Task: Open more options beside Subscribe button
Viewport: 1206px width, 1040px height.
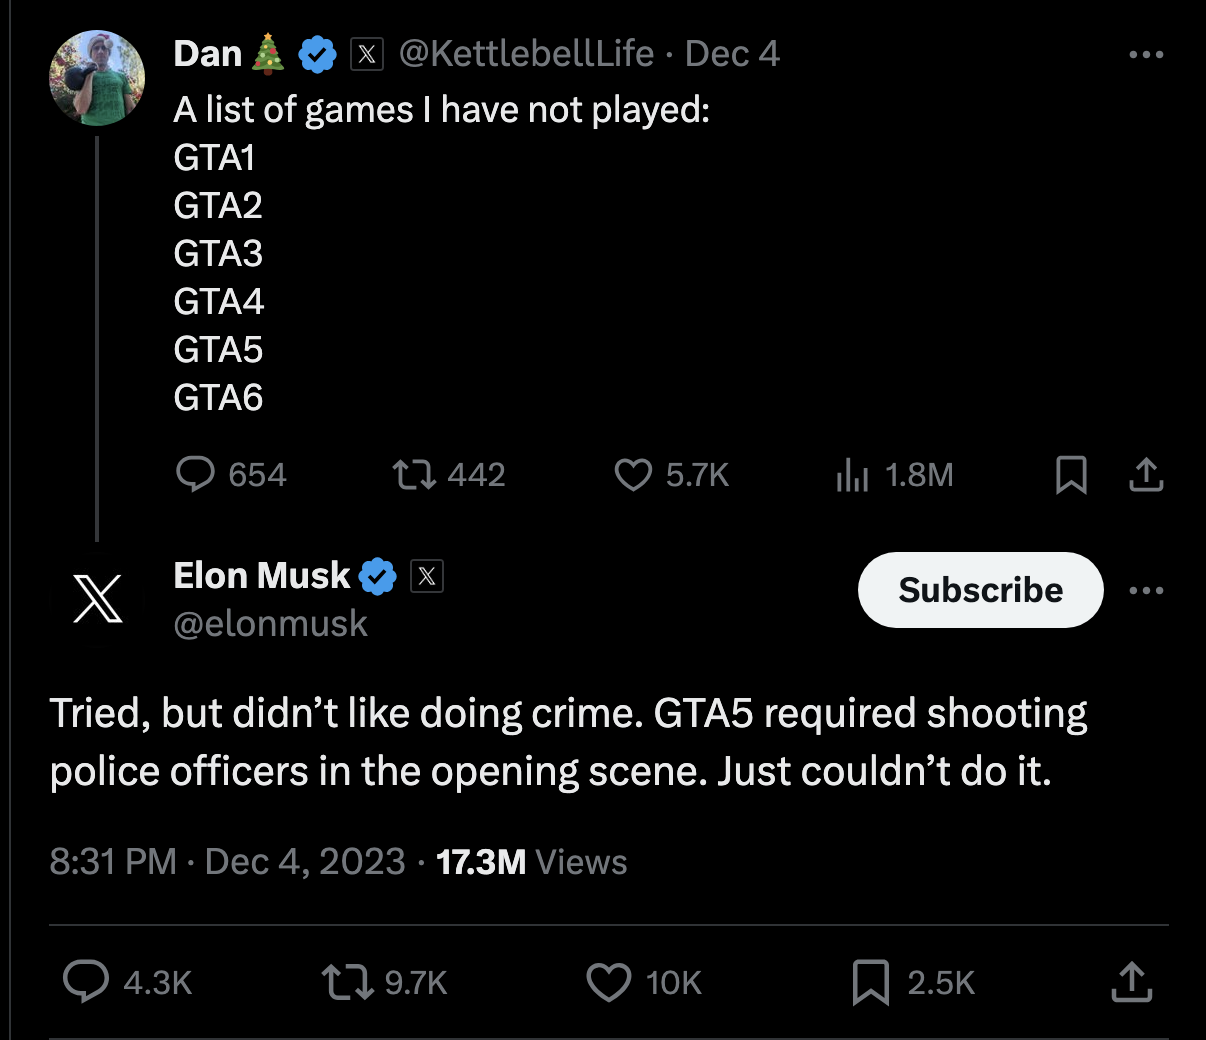Action: tap(1146, 590)
